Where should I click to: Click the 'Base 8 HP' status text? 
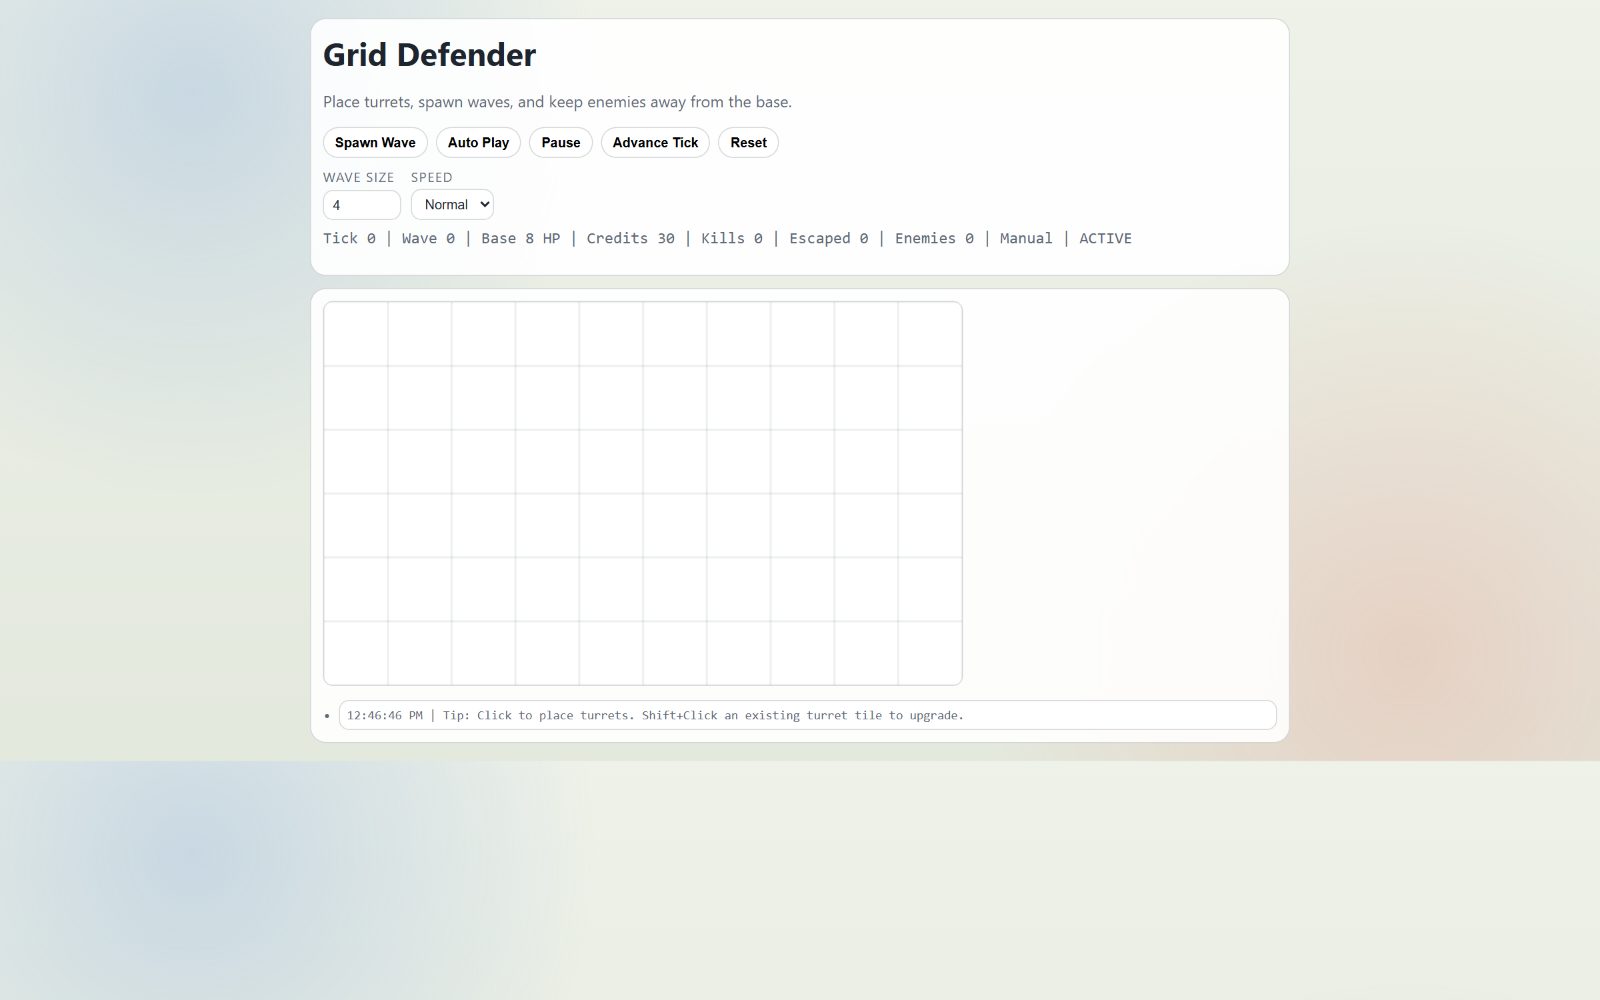(x=520, y=238)
